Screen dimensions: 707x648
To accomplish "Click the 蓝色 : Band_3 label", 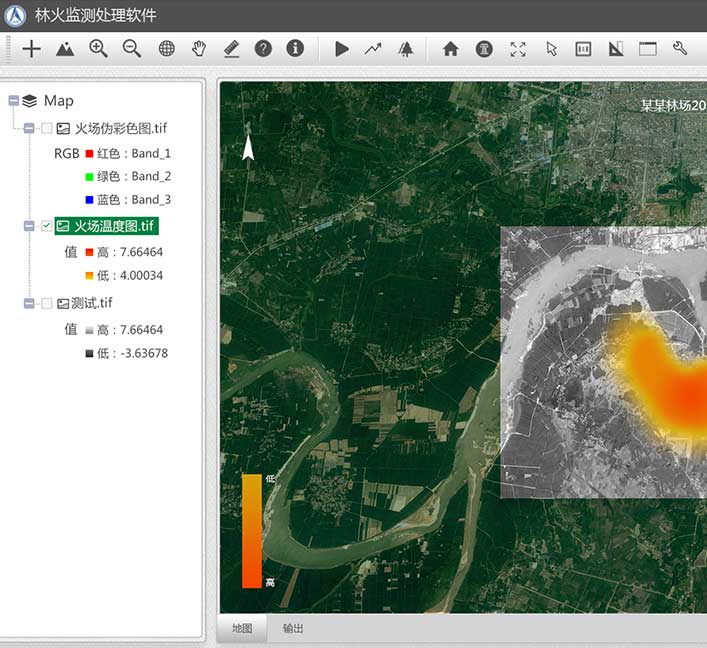I will point(134,199).
